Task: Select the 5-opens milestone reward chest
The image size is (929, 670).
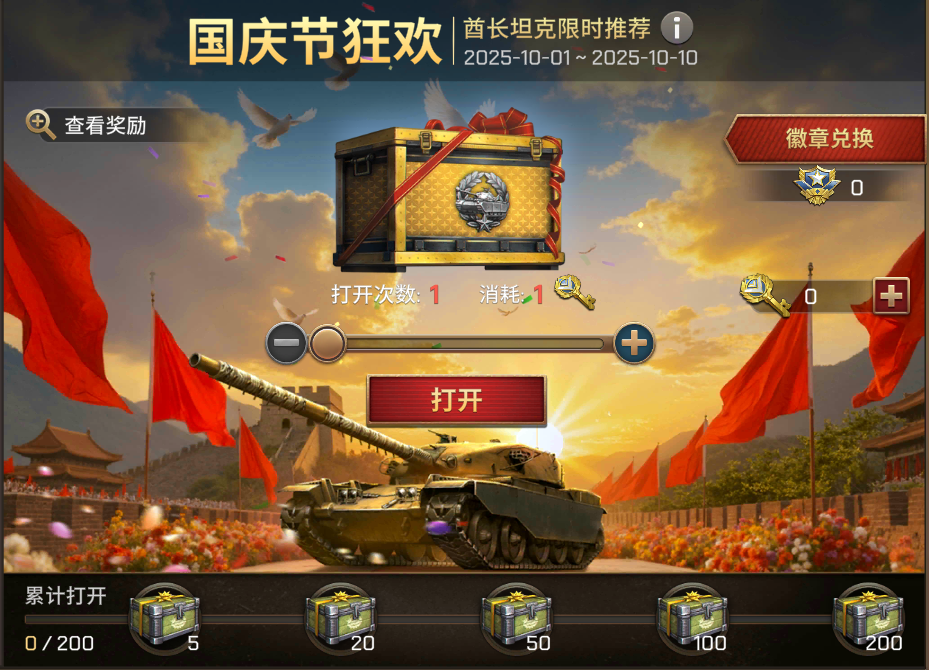Action: (x=166, y=617)
